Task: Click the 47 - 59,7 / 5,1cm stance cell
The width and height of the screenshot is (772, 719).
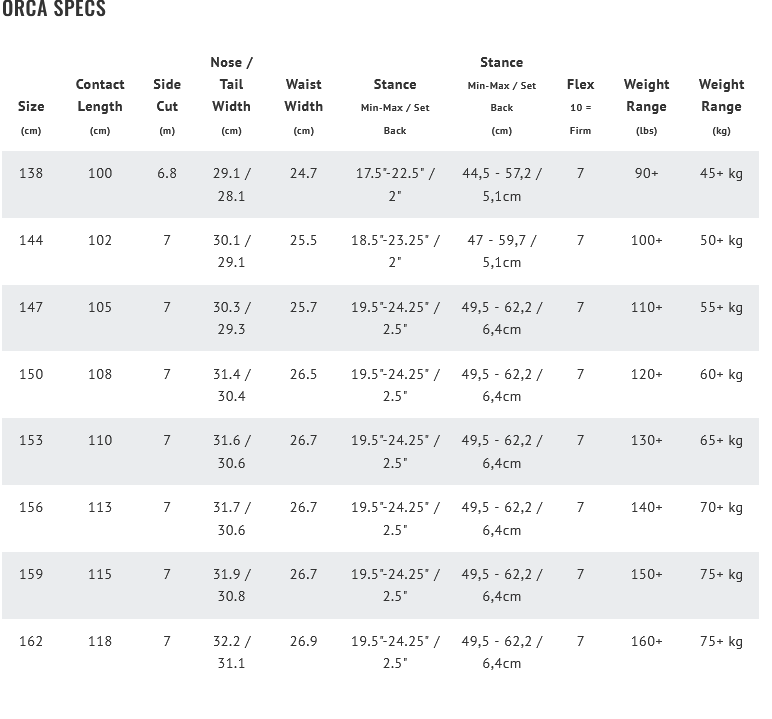Action: [x=502, y=251]
